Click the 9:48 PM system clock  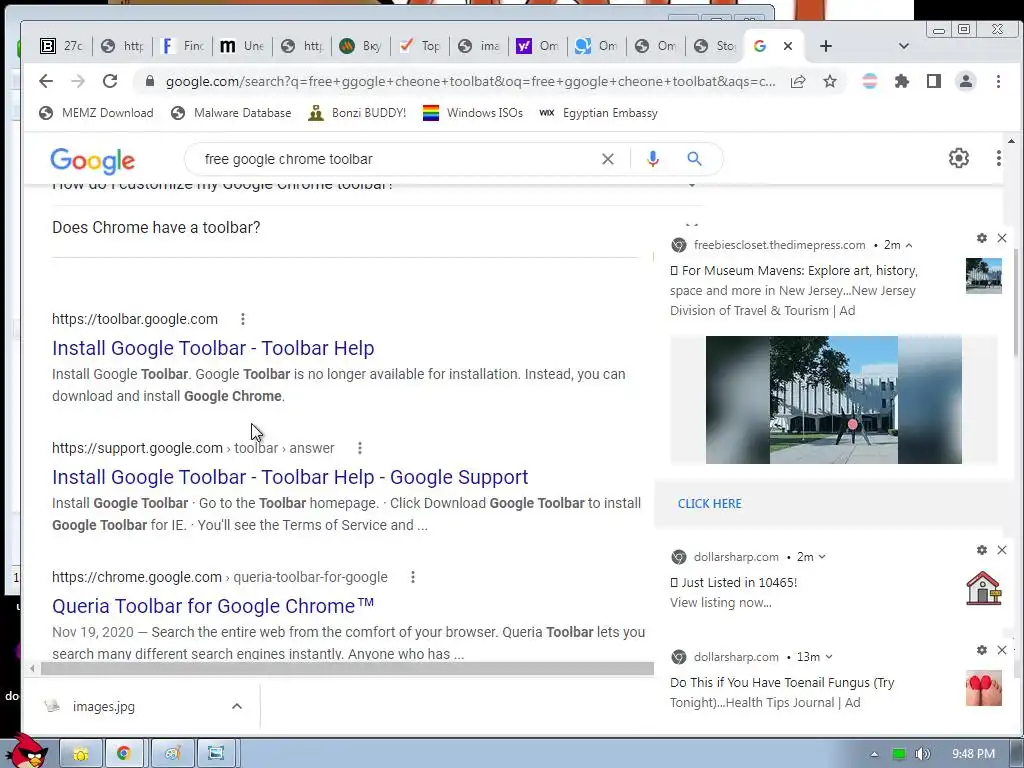coord(973,754)
